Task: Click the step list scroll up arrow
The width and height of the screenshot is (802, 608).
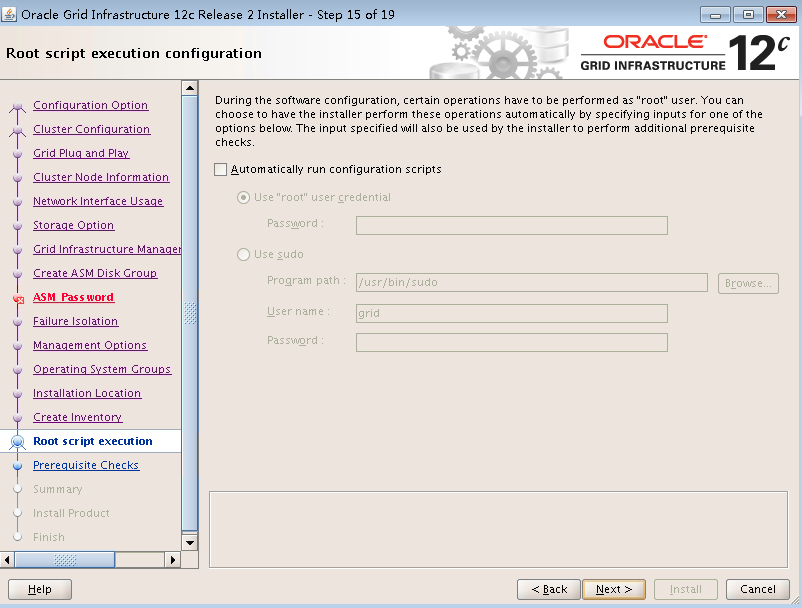Action: point(190,88)
